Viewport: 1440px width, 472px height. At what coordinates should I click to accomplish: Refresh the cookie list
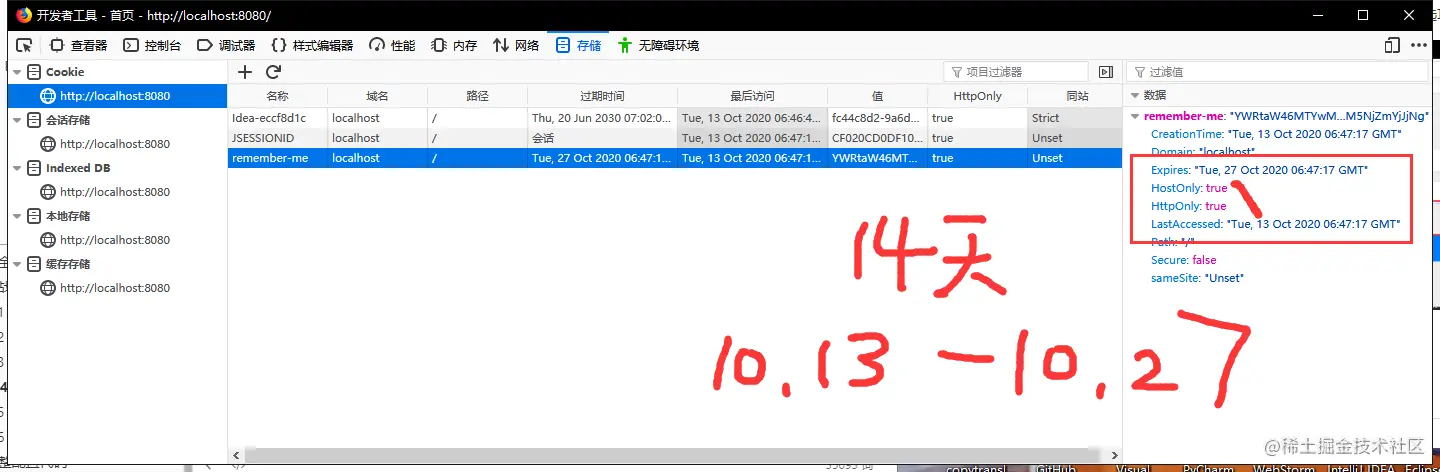tap(273, 72)
